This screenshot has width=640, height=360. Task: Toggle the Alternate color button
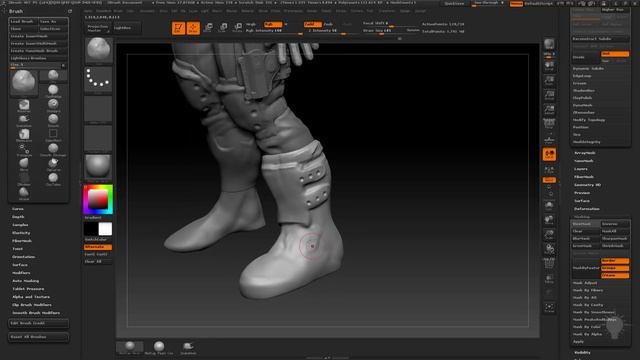click(98, 247)
